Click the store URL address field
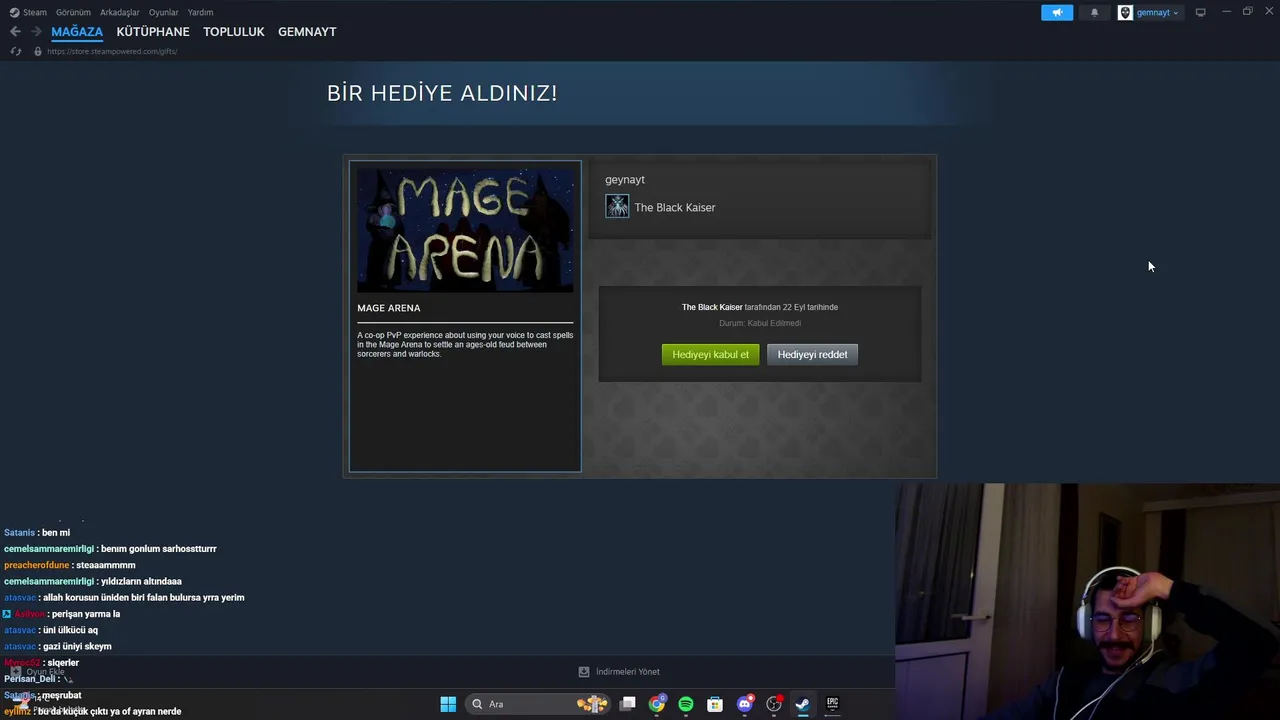Image resolution: width=1280 pixels, height=720 pixels. (x=112, y=51)
